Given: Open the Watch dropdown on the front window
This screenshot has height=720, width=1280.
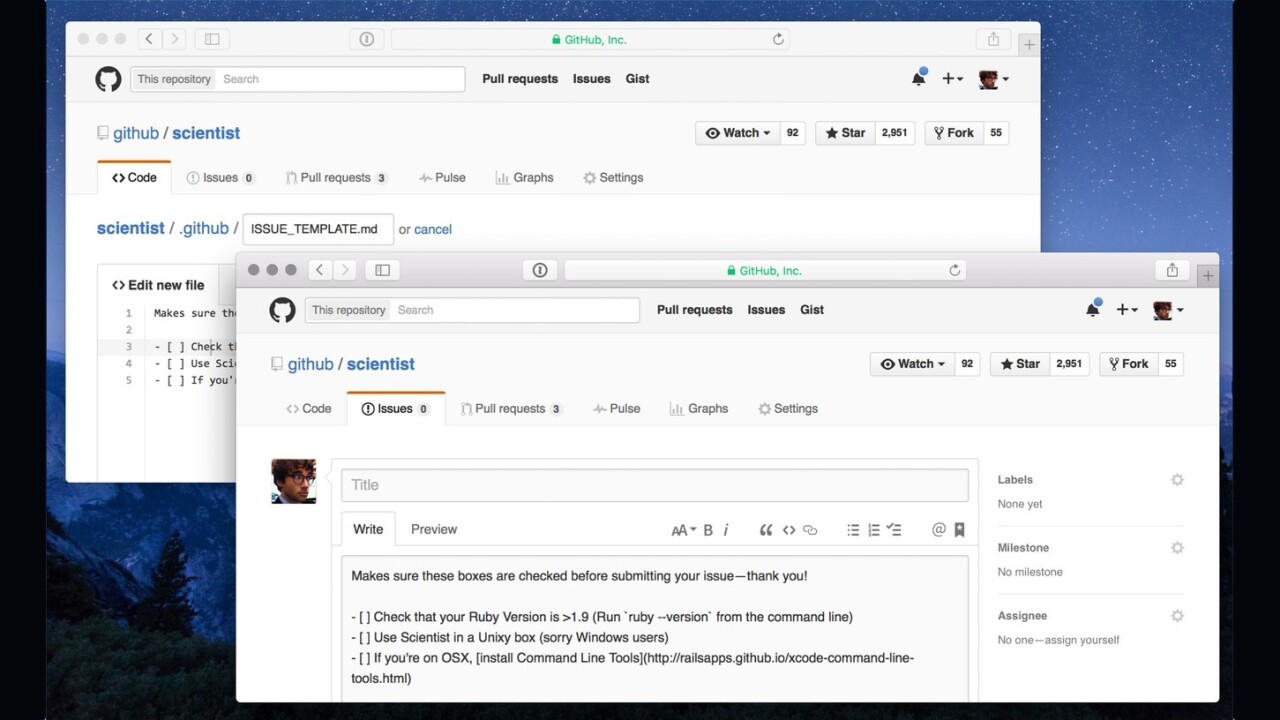Looking at the screenshot, I should (x=911, y=364).
